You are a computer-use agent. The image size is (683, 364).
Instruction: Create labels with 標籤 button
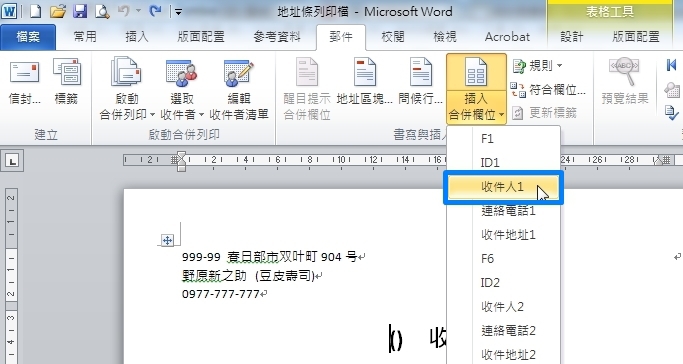pyautogui.click(x=66, y=82)
